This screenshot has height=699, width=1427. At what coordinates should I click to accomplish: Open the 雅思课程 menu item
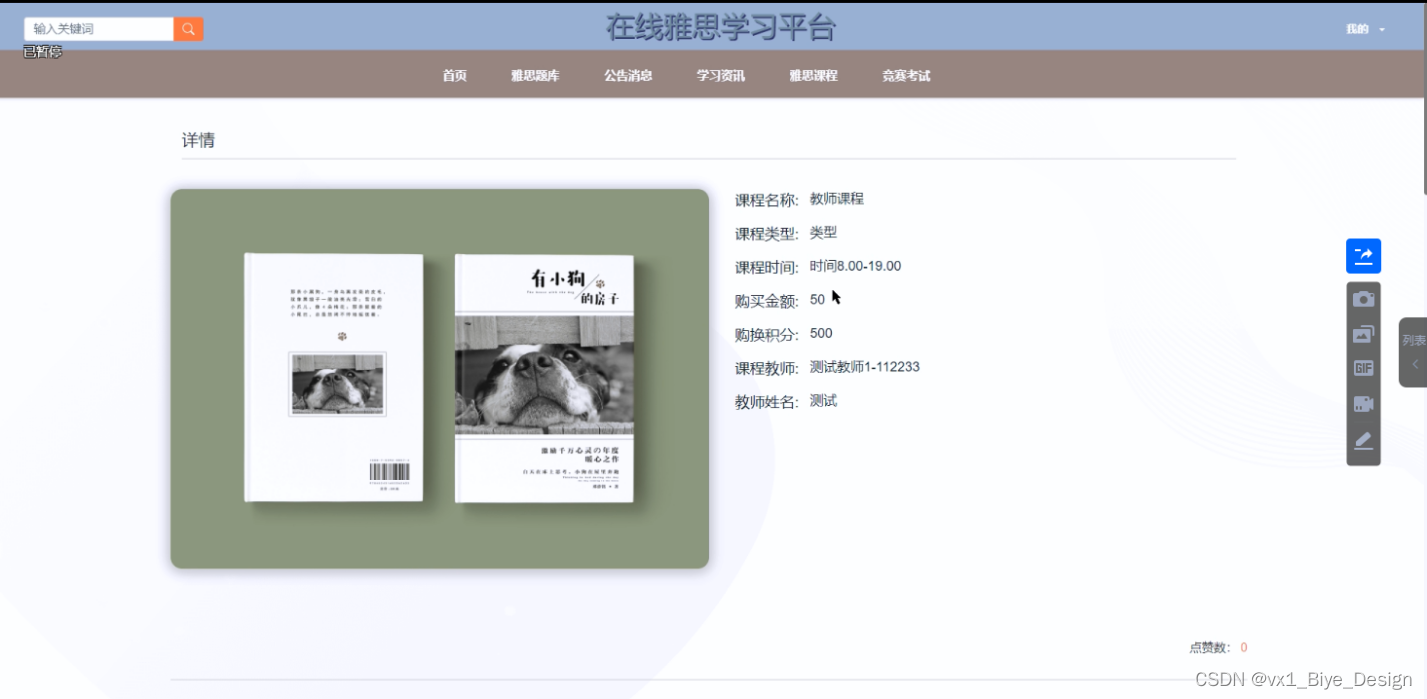coord(813,75)
